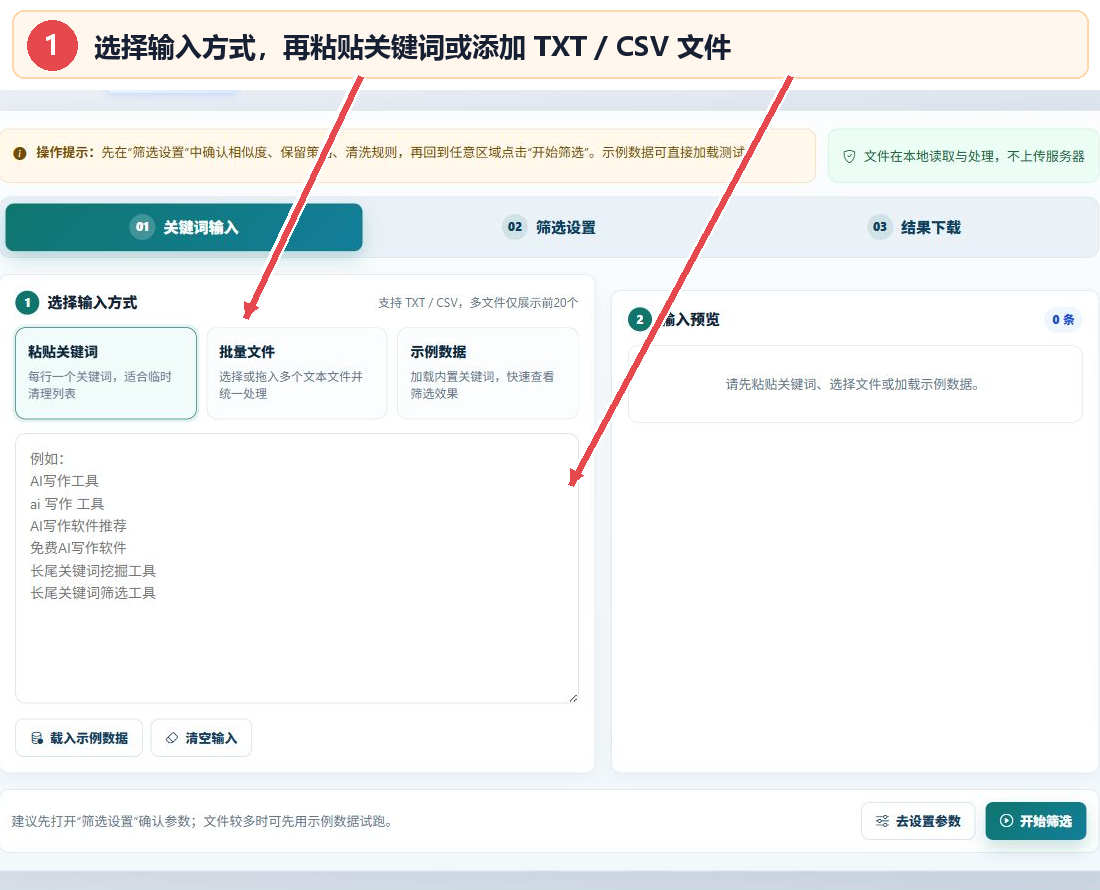This screenshot has width=1100, height=890.
Task: Click the shield icon in the local processing notice
Action: point(849,156)
